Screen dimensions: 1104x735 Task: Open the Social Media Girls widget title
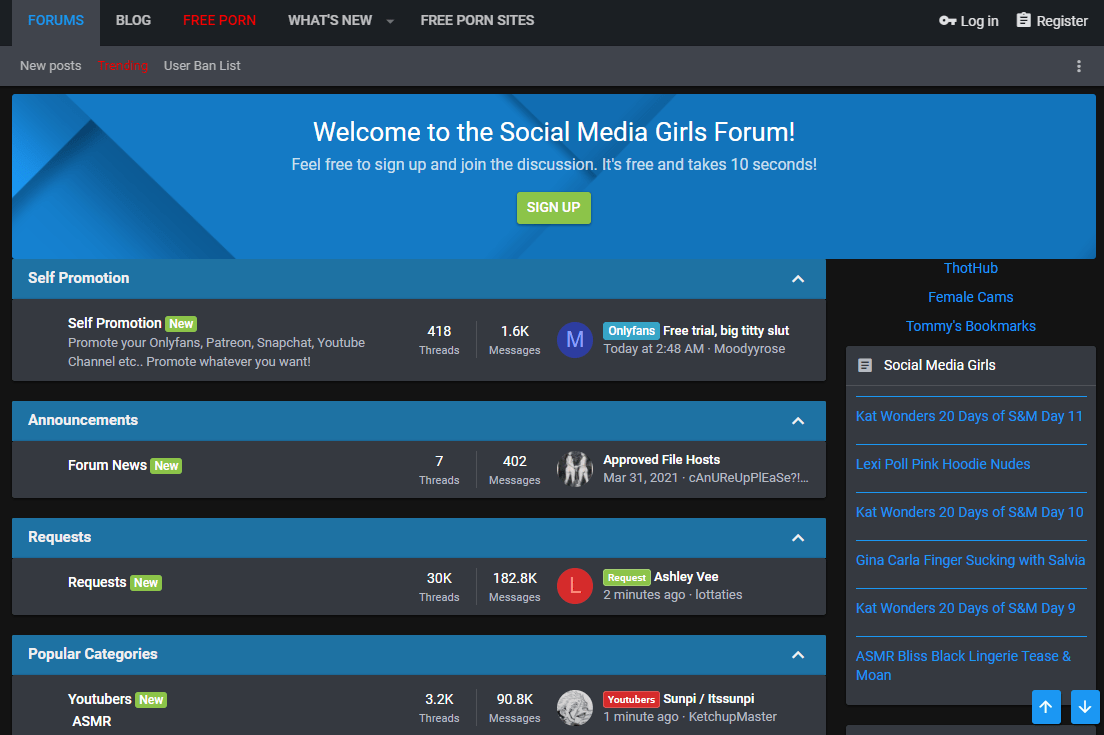(x=940, y=365)
